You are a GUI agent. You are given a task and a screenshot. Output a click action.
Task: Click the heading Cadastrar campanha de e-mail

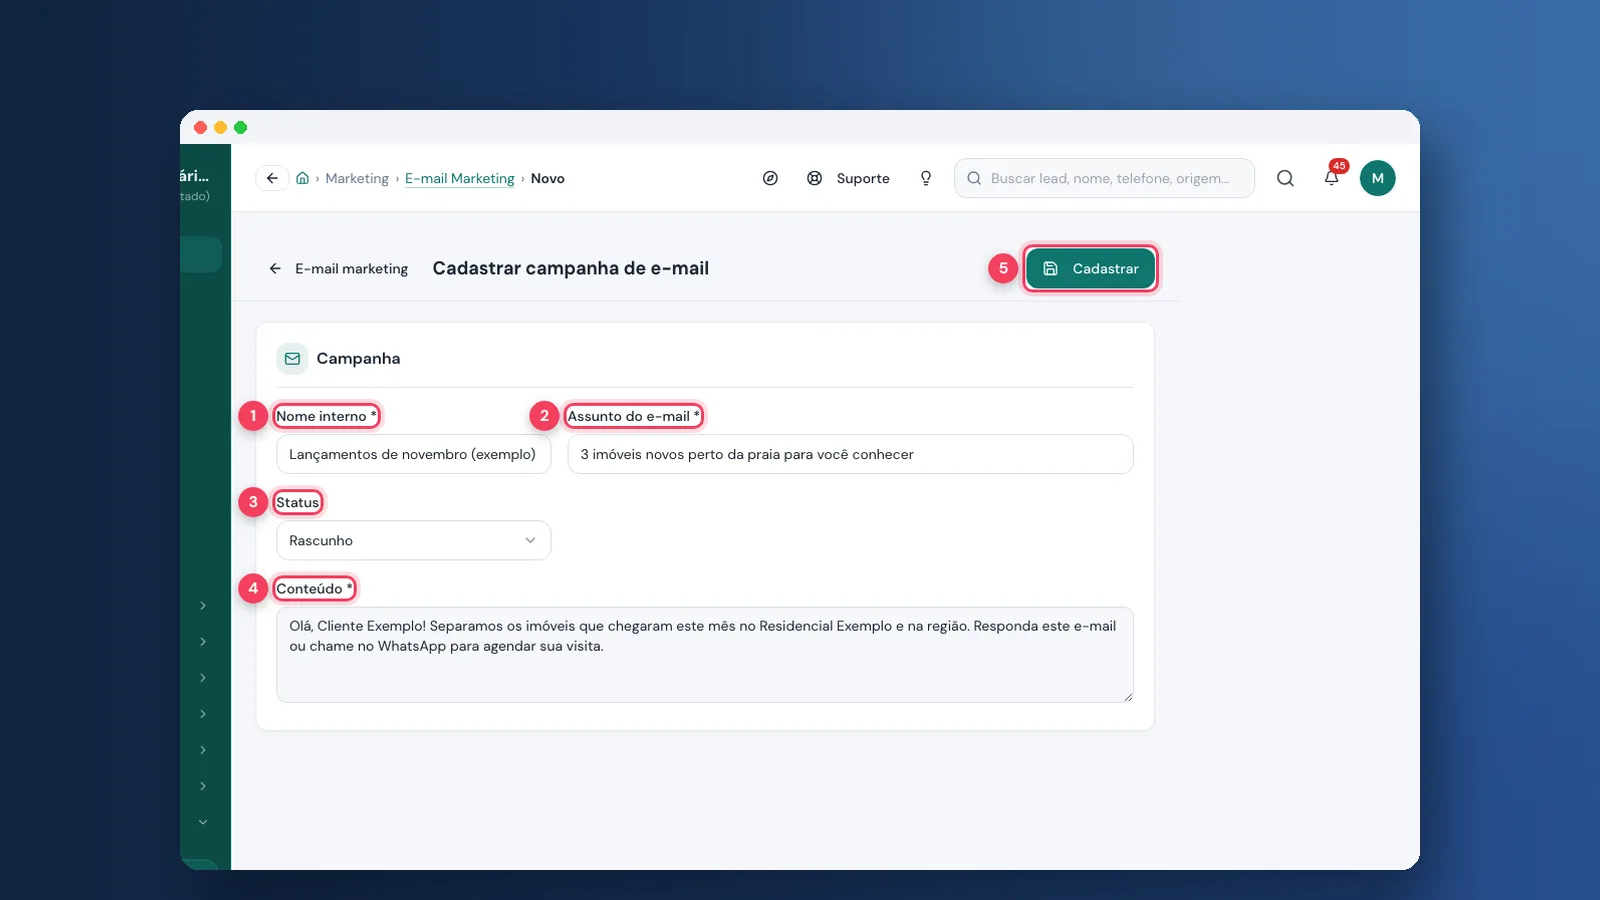(571, 268)
